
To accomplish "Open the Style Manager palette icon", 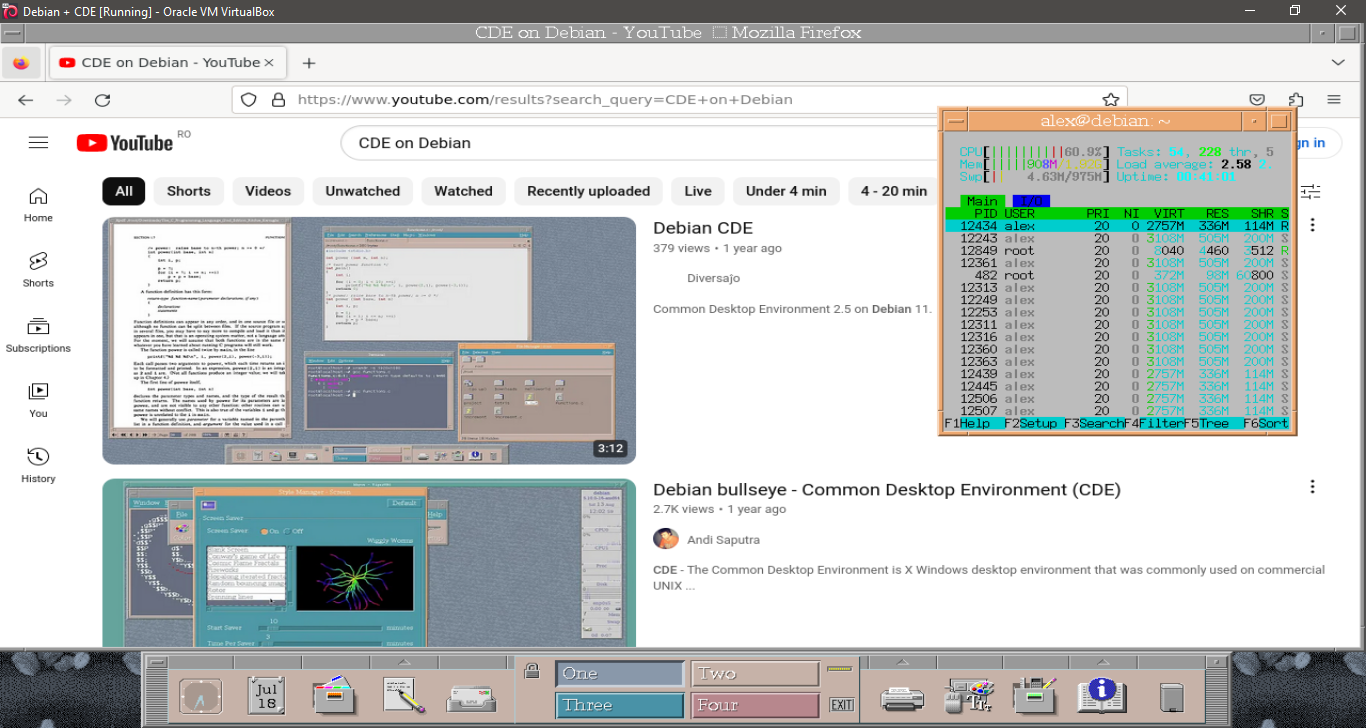I will (x=968, y=695).
